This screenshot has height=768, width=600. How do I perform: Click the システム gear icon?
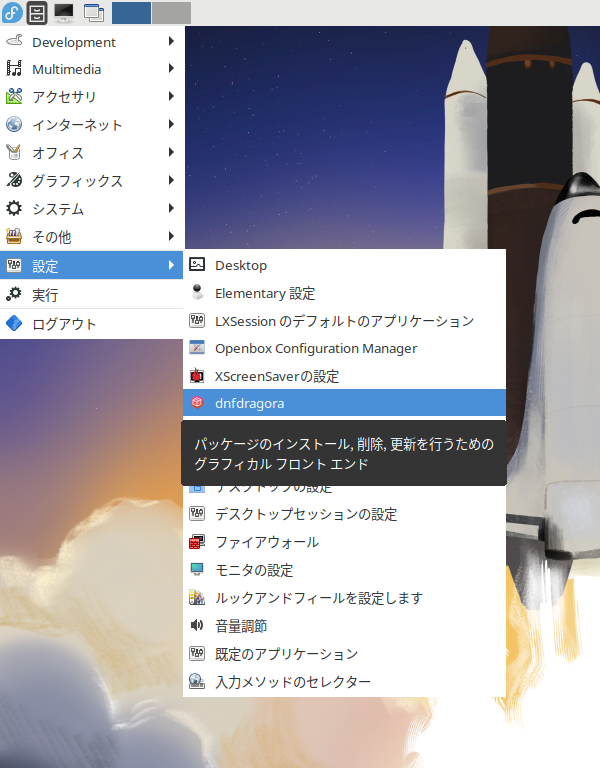[x=14, y=208]
